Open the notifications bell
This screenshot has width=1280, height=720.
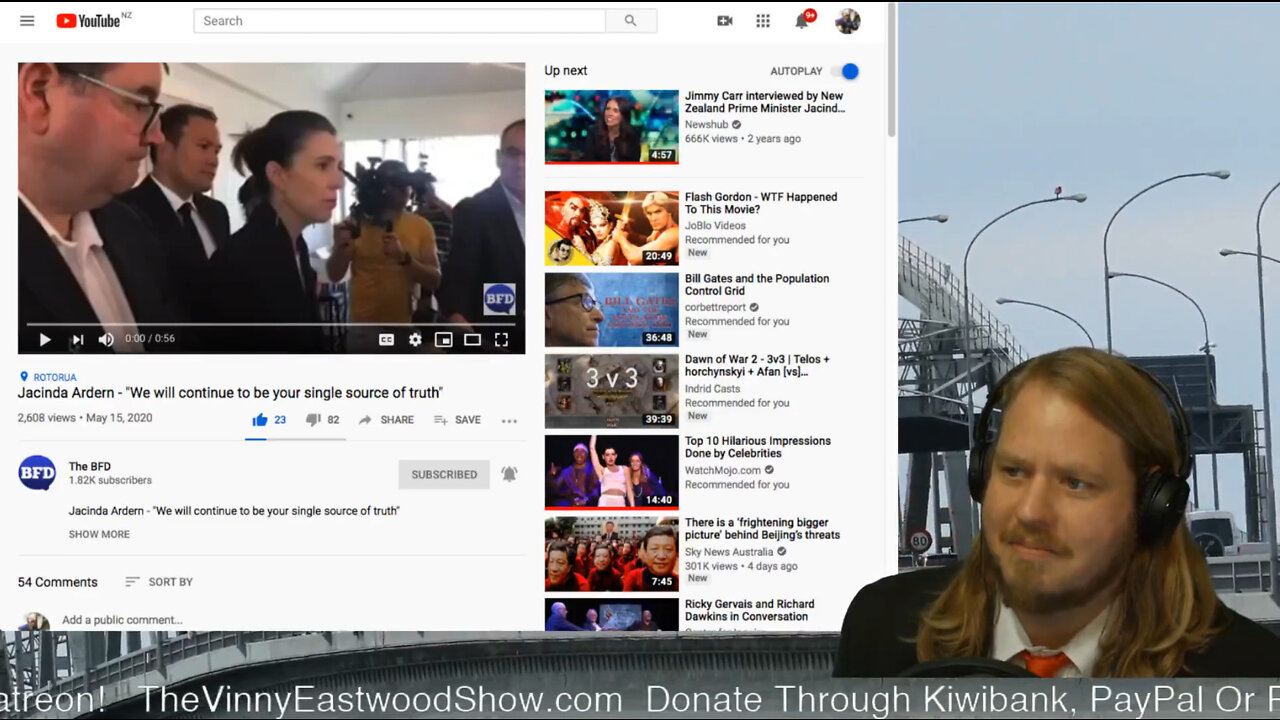click(802, 21)
